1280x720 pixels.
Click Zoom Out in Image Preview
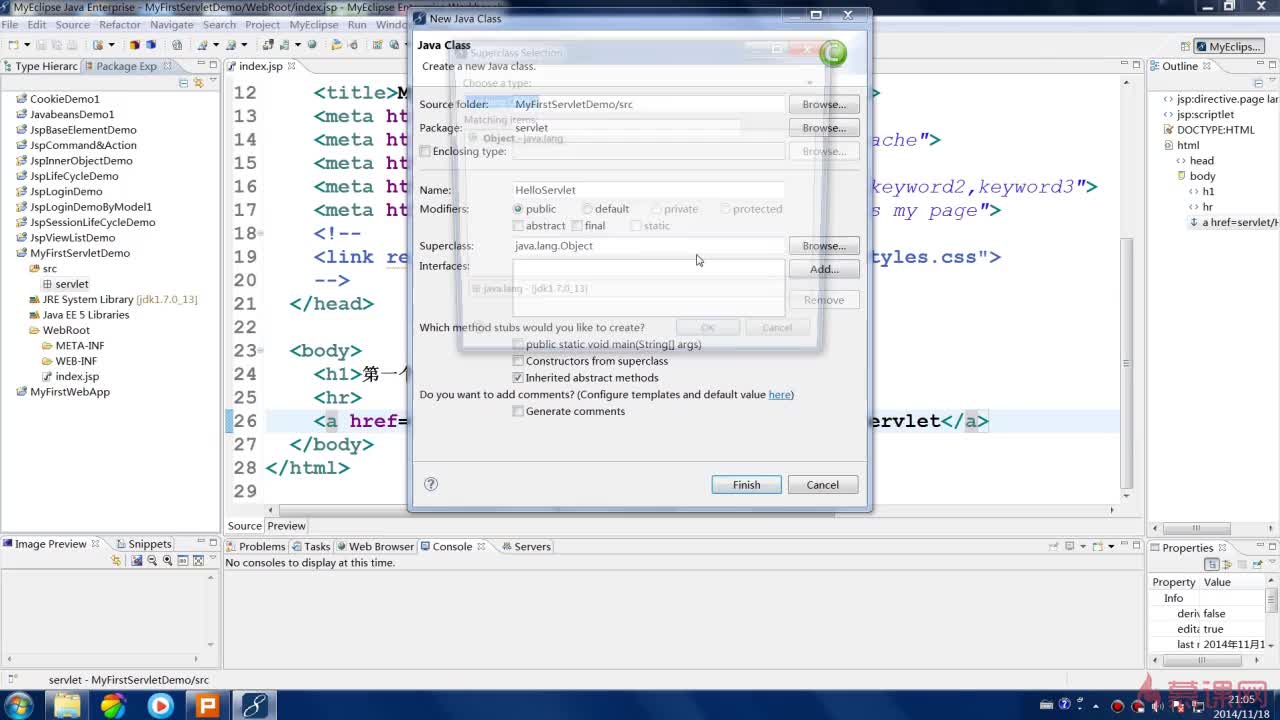click(x=152, y=561)
